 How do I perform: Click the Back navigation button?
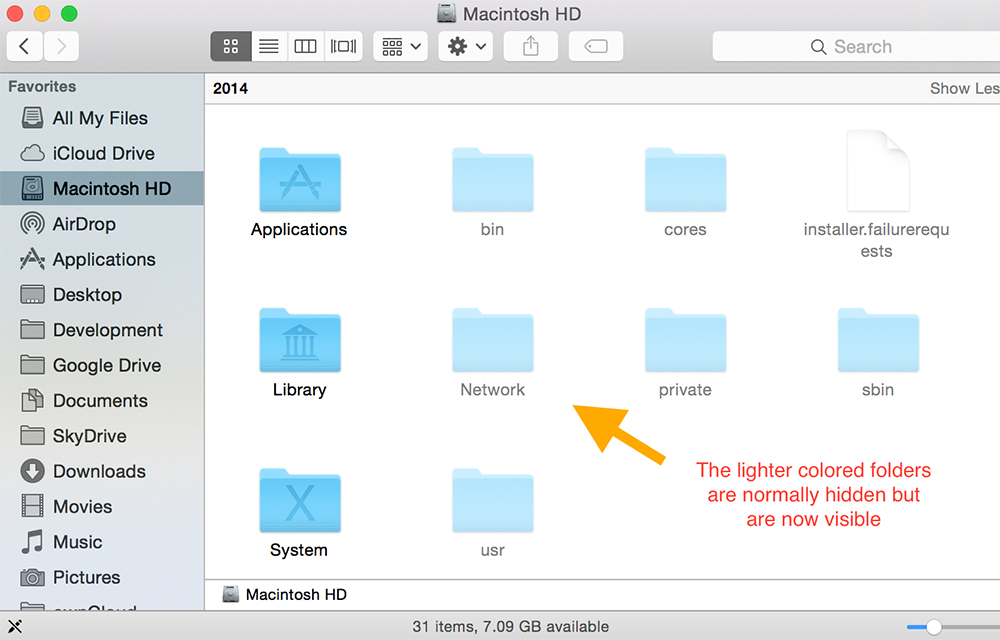click(x=24, y=46)
